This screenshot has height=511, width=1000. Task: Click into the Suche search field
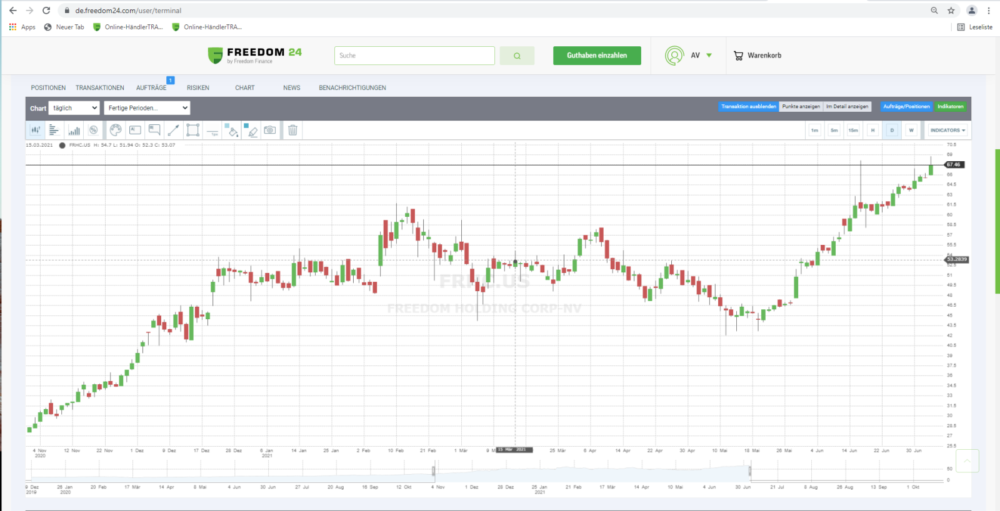(x=415, y=56)
